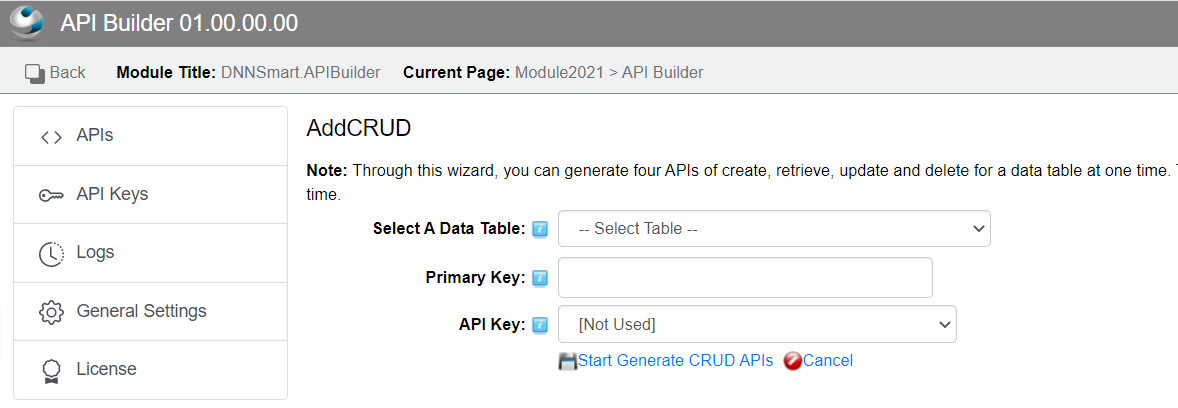Click help icon next to Select A Data Table
This screenshot has width=1178, height=408.
click(540, 229)
